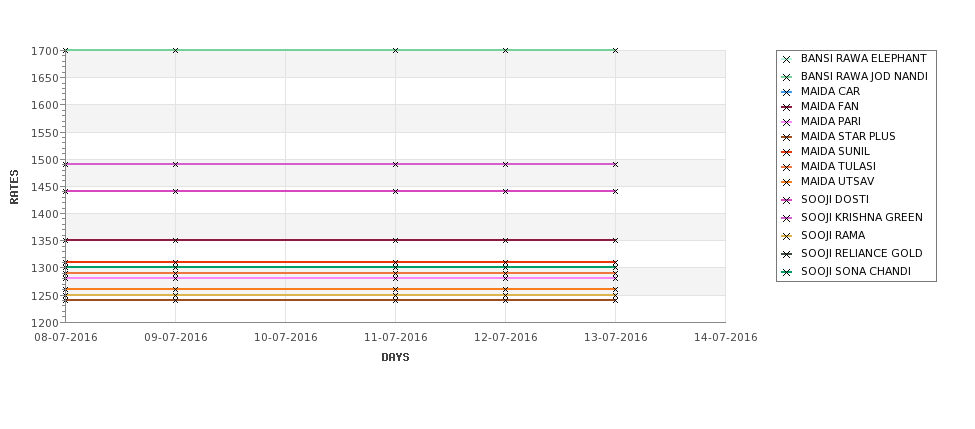
Task: Click the 1490 data point on 13-07-2016
Action: [x=615, y=164]
